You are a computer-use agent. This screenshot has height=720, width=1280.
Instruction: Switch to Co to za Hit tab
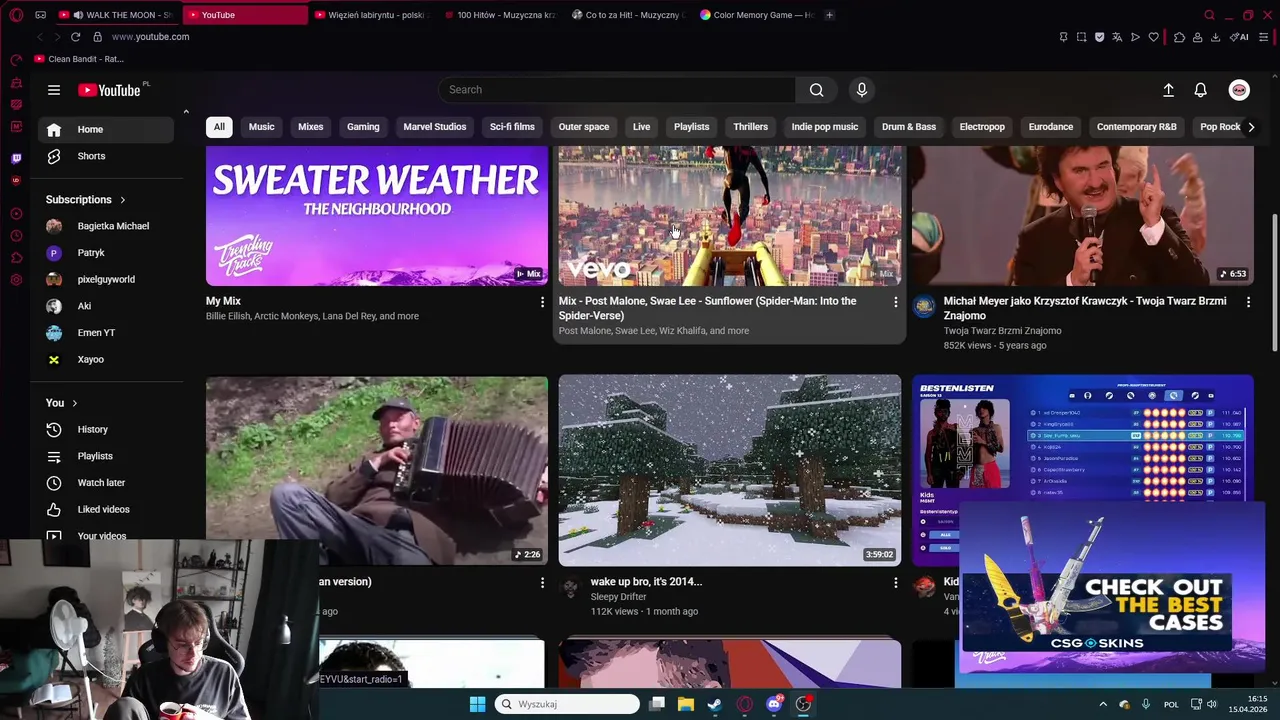(x=628, y=15)
